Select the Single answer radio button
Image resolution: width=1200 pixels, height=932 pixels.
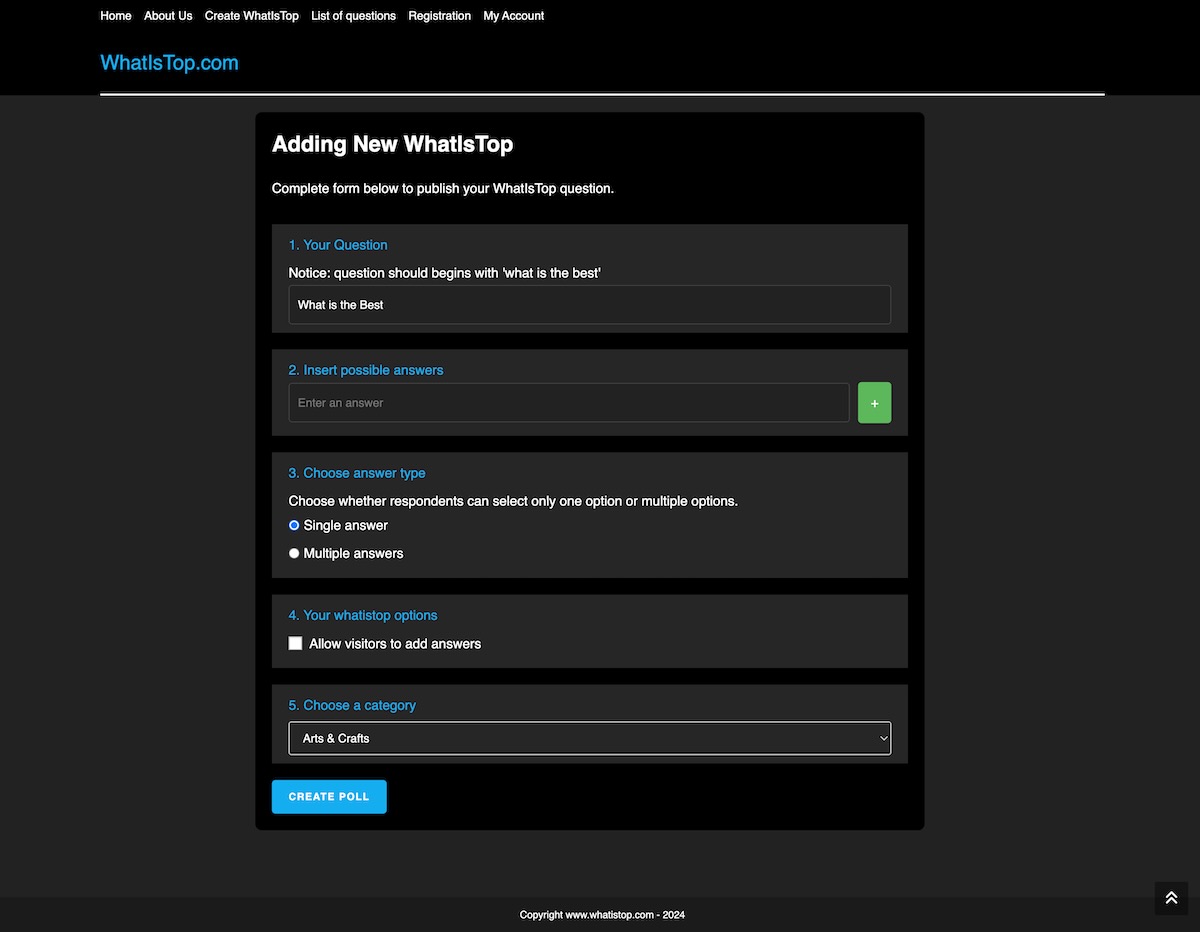tap(294, 525)
